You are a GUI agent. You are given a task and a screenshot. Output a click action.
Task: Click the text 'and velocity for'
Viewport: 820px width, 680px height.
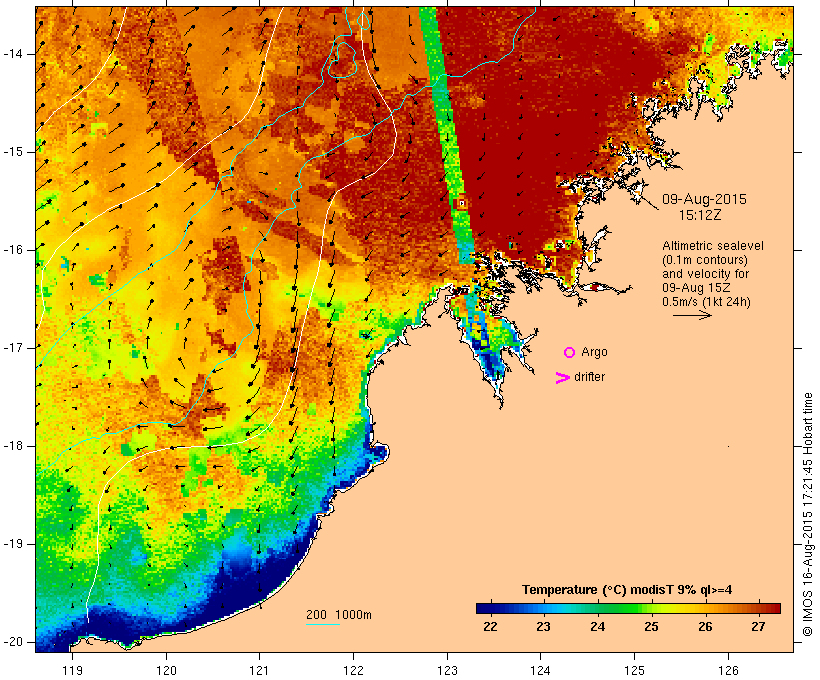(x=705, y=274)
